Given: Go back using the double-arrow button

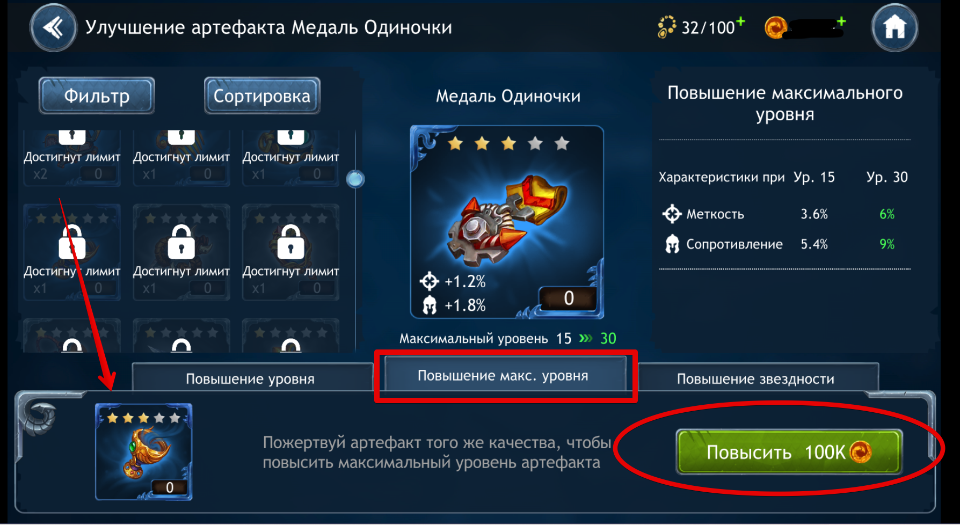Looking at the screenshot, I should click(x=53, y=28).
